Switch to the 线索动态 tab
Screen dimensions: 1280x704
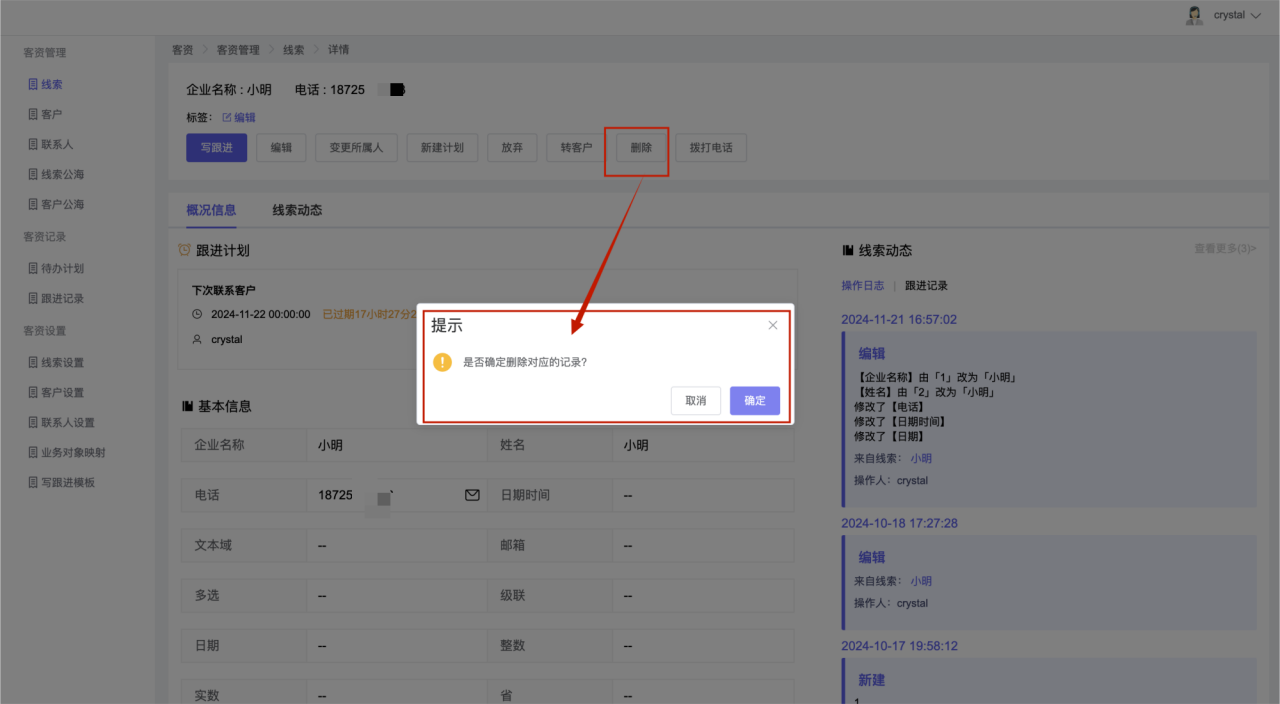tap(297, 210)
